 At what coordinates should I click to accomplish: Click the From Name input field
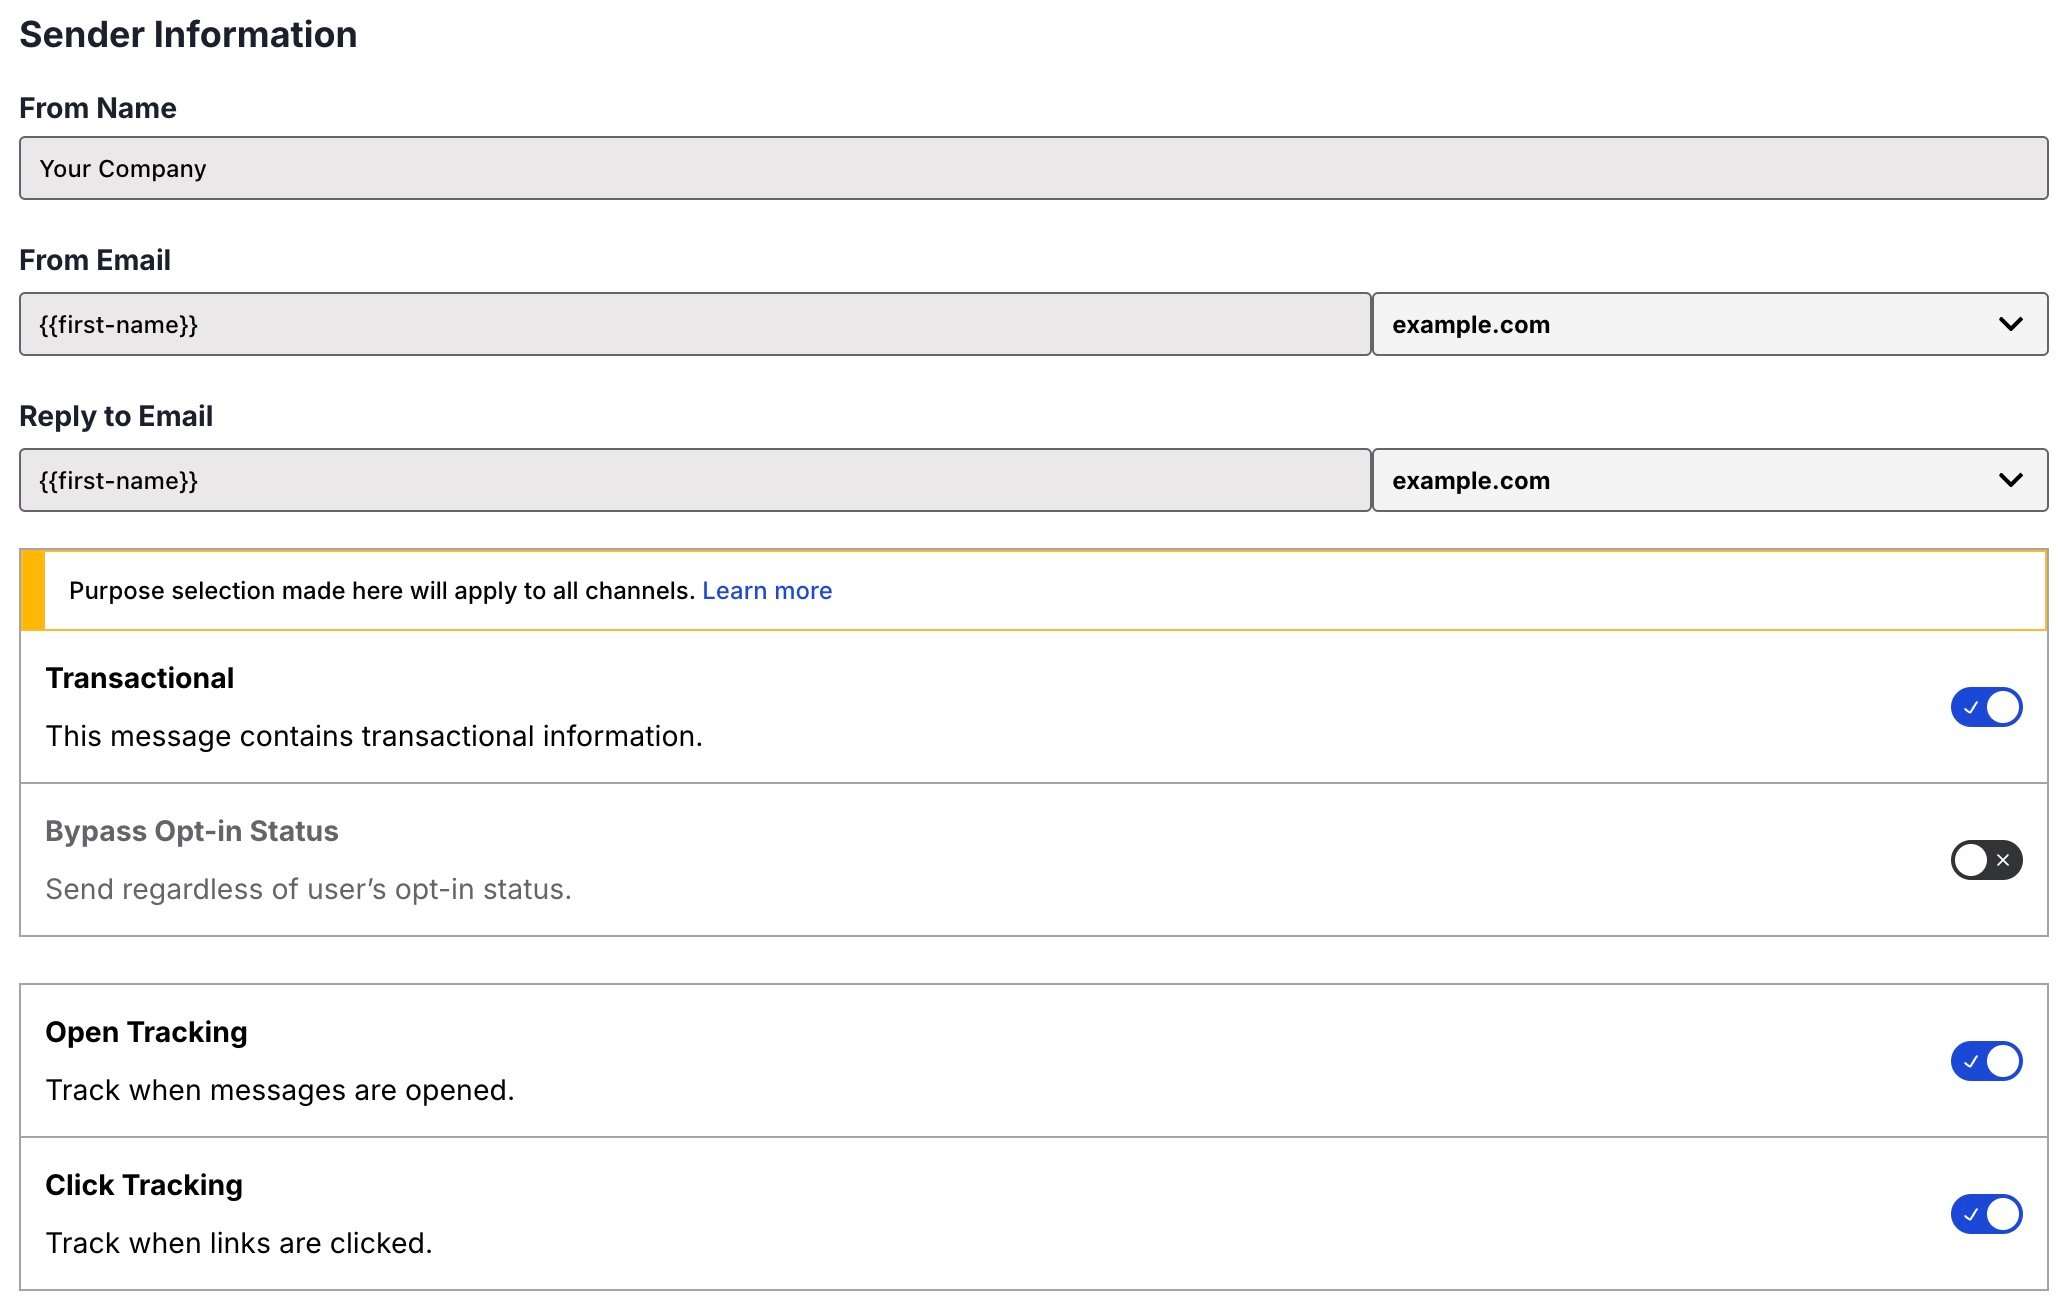(1033, 168)
